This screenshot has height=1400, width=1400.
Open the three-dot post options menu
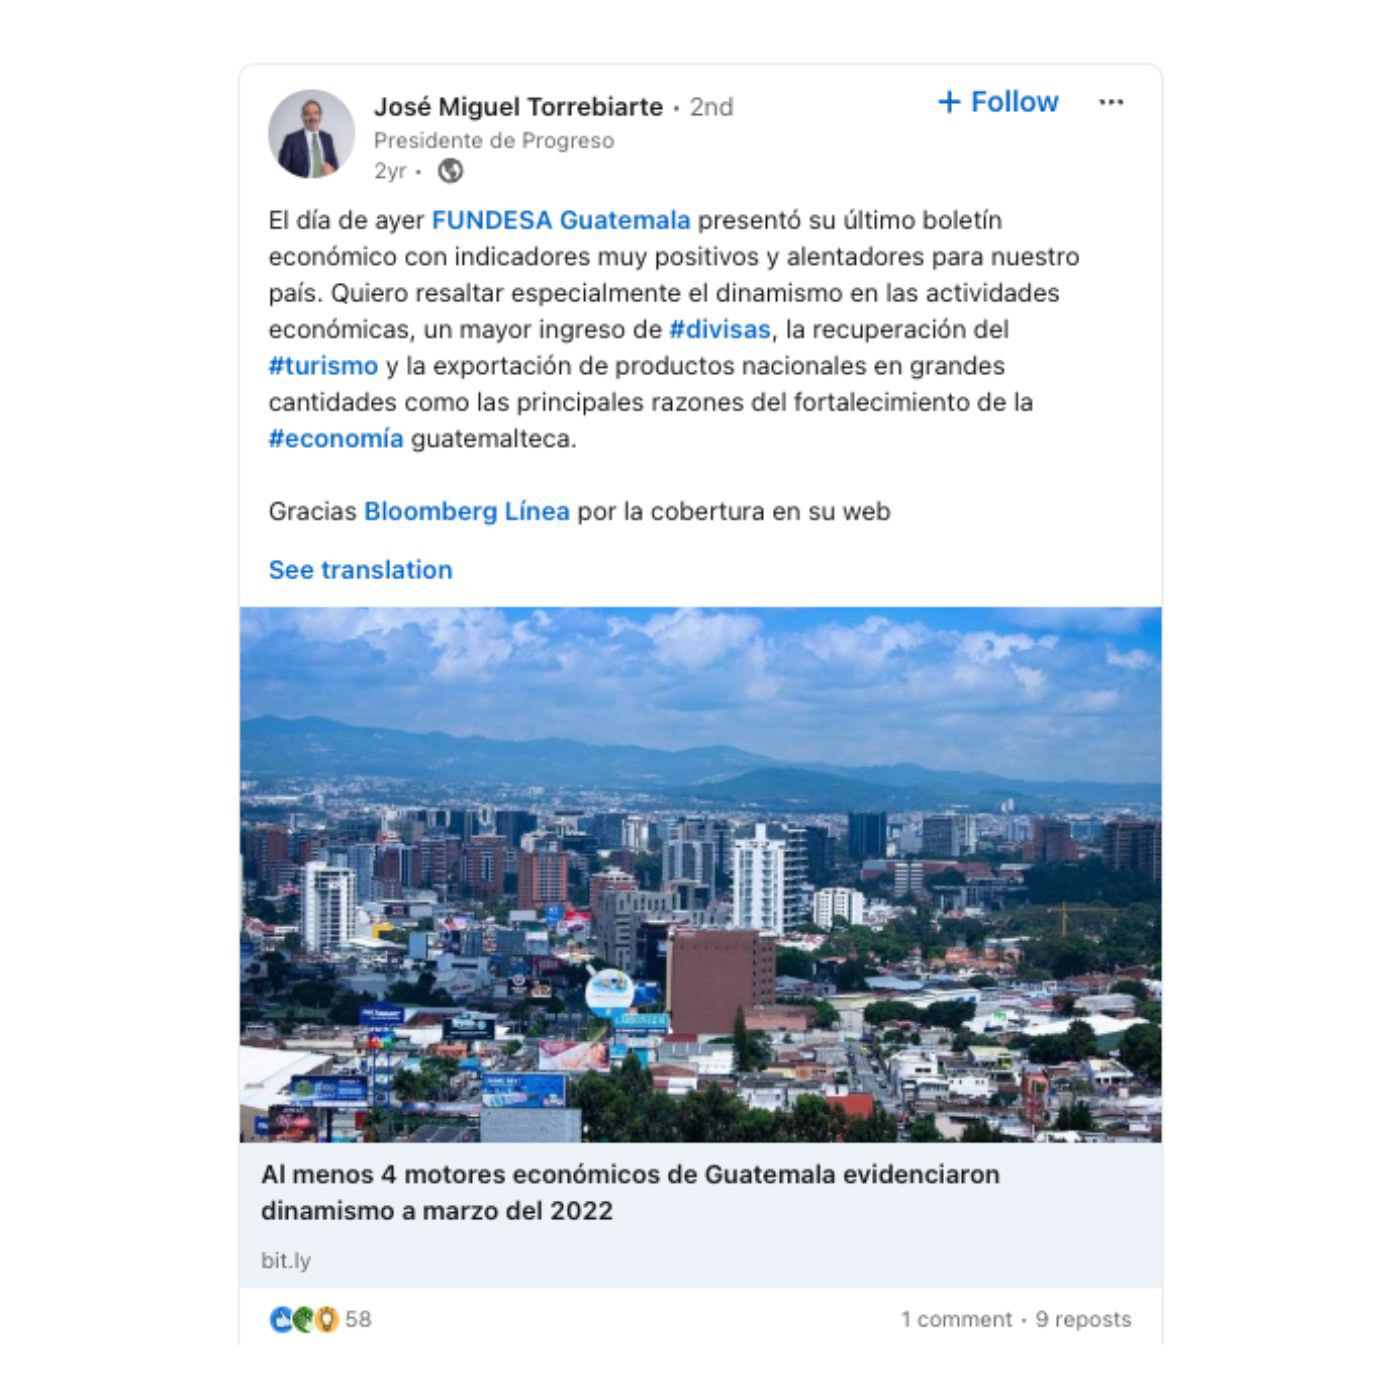coord(1111,102)
